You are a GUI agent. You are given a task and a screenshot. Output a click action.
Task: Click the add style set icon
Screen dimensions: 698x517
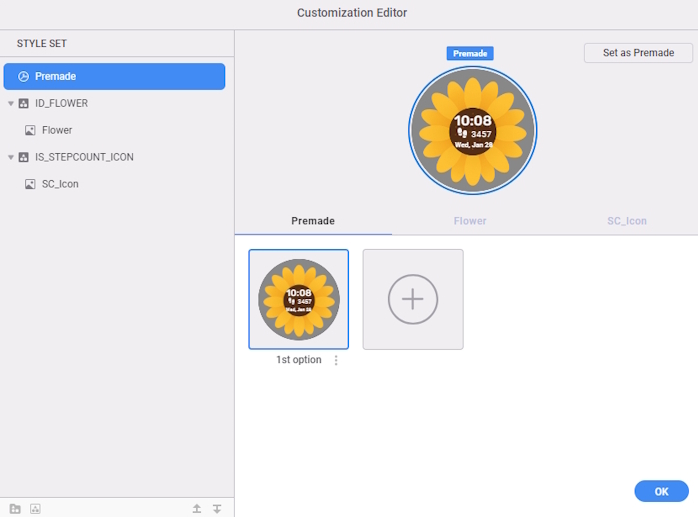35,508
